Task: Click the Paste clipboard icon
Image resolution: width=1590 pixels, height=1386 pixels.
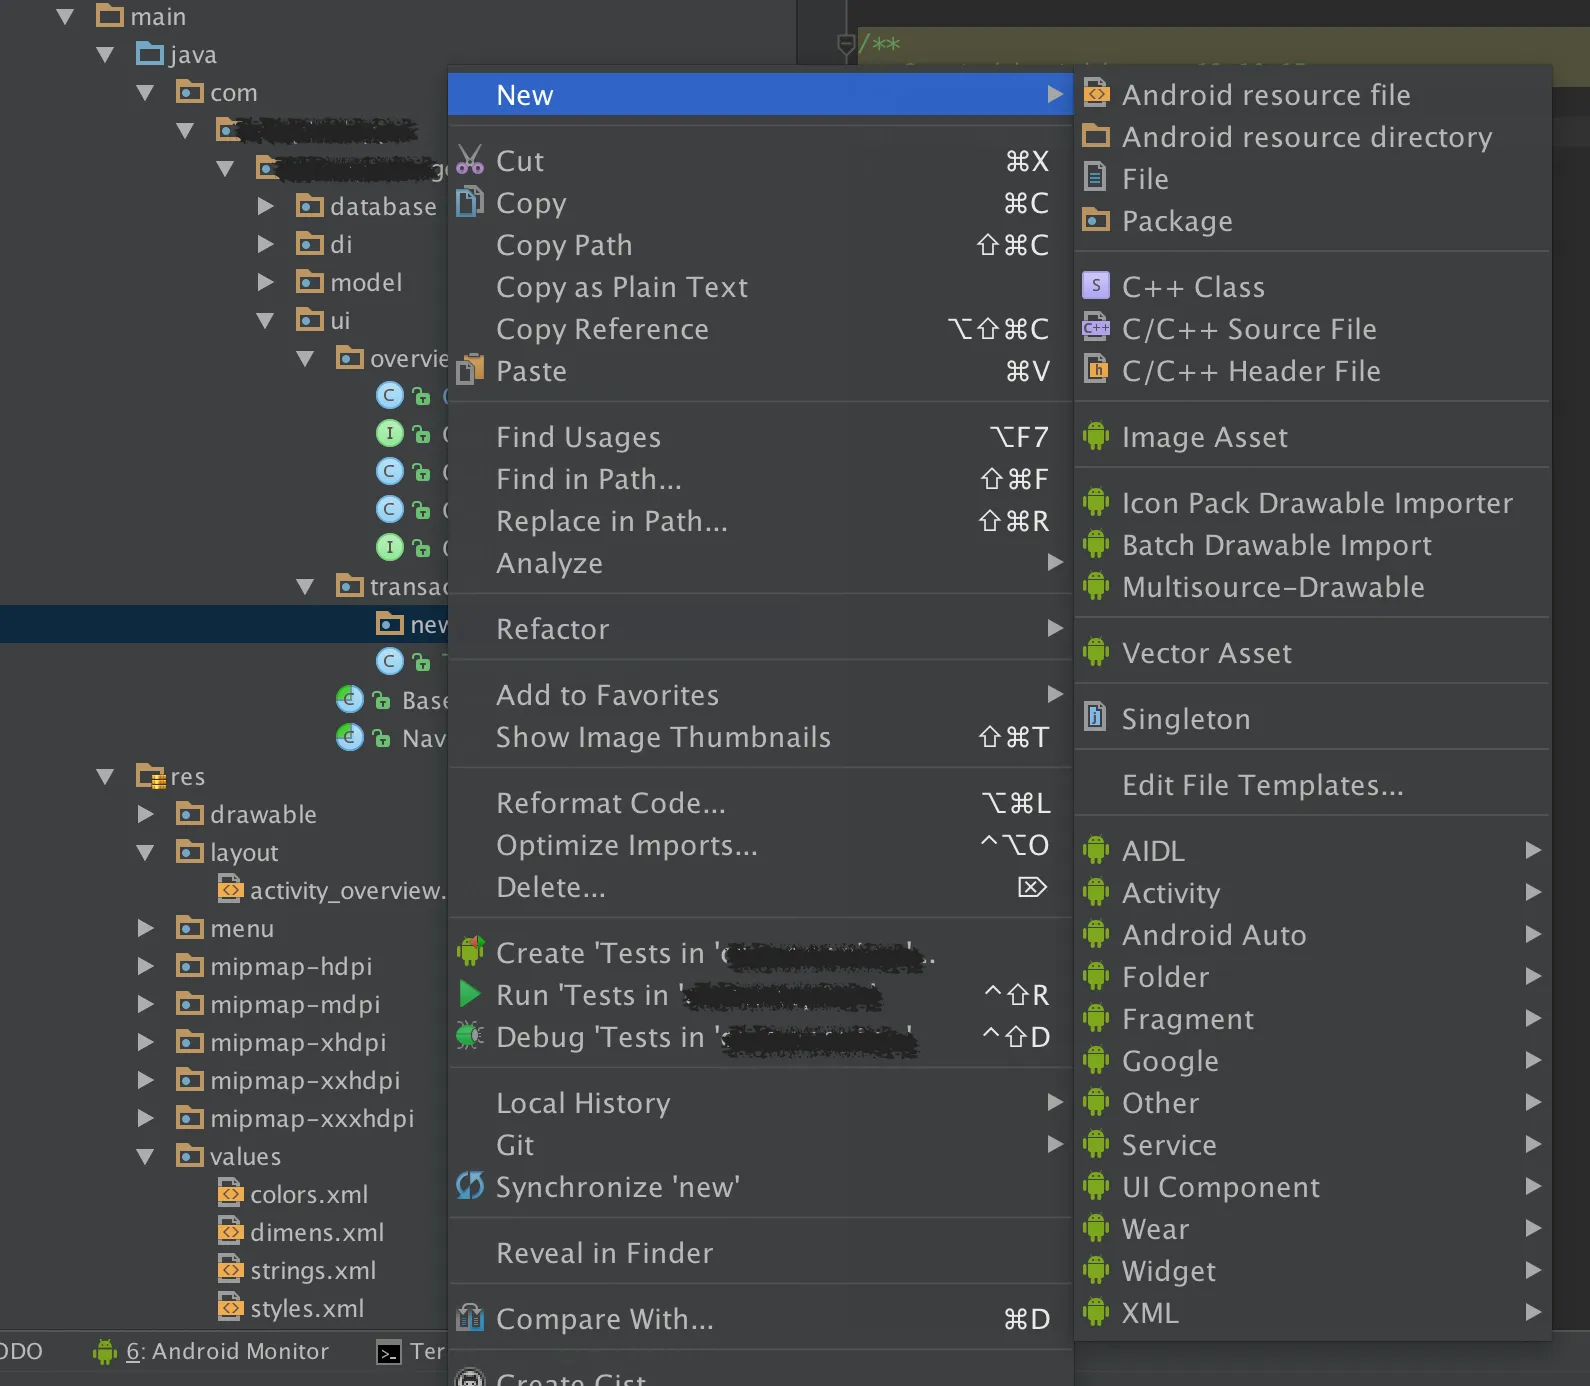Action: click(470, 370)
